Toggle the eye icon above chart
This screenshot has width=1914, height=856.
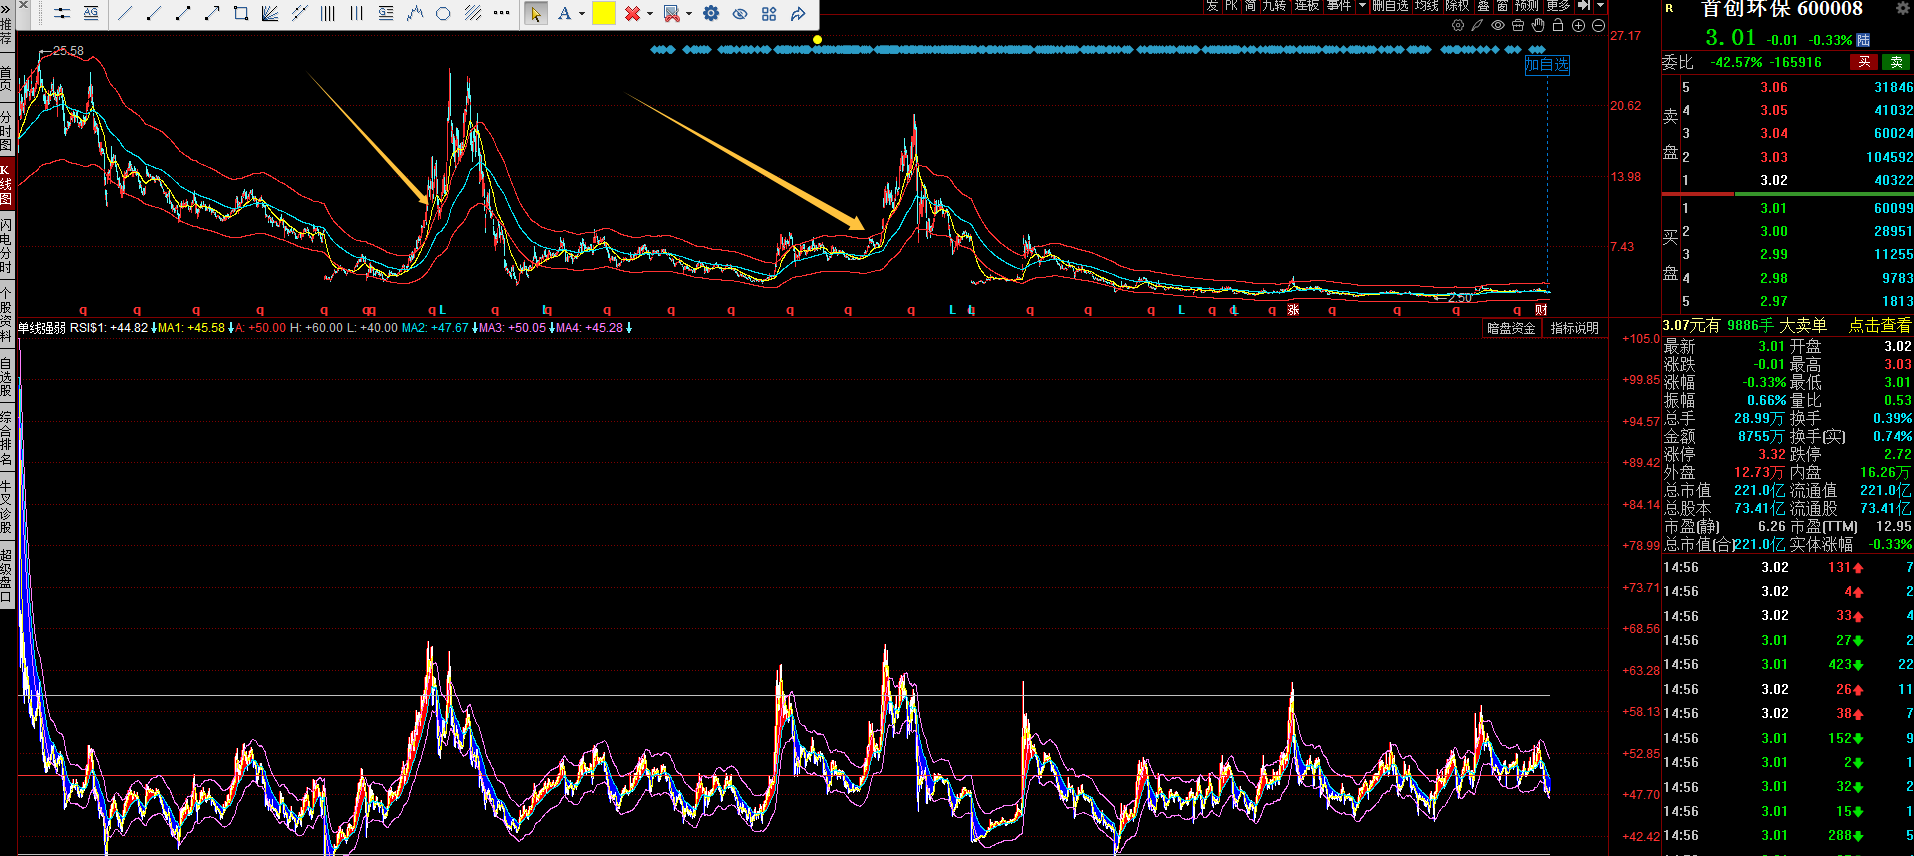click(x=1498, y=26)
